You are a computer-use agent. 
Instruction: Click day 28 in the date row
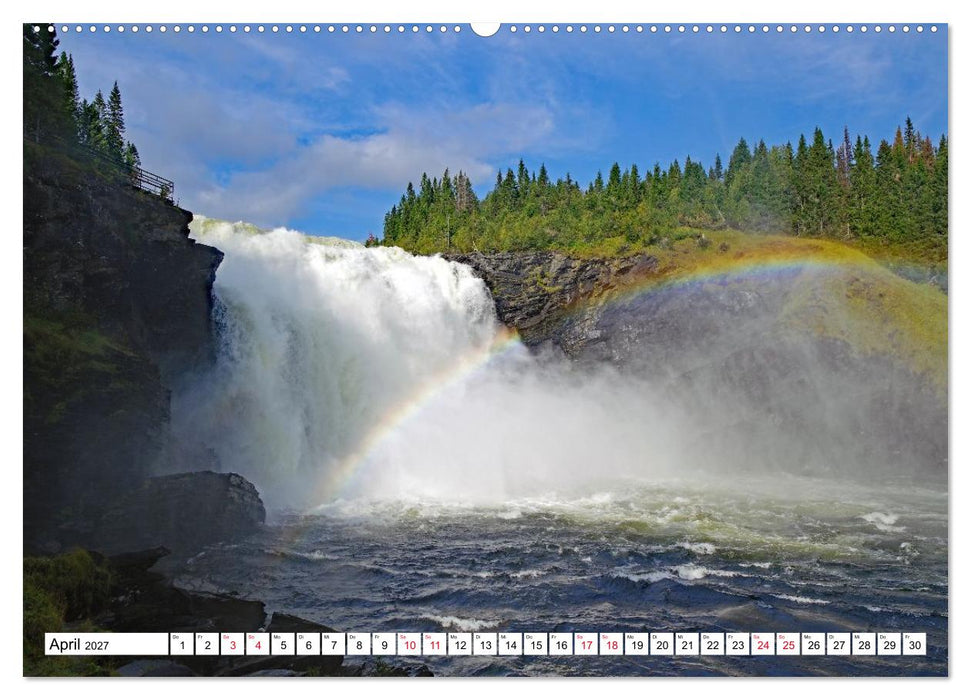coord(864,644)
